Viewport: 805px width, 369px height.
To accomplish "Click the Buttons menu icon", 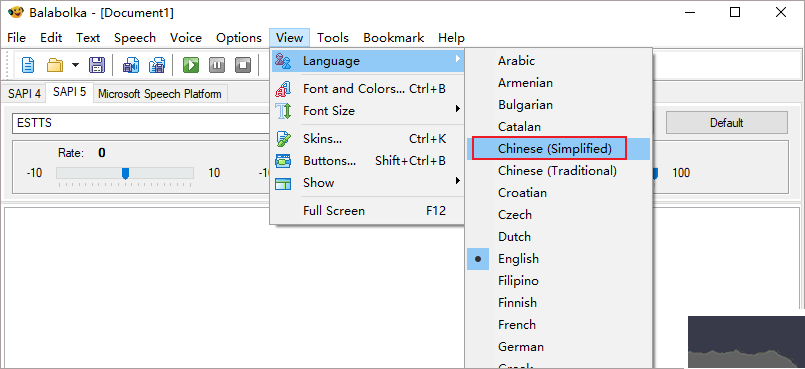I will pos(283,161).
